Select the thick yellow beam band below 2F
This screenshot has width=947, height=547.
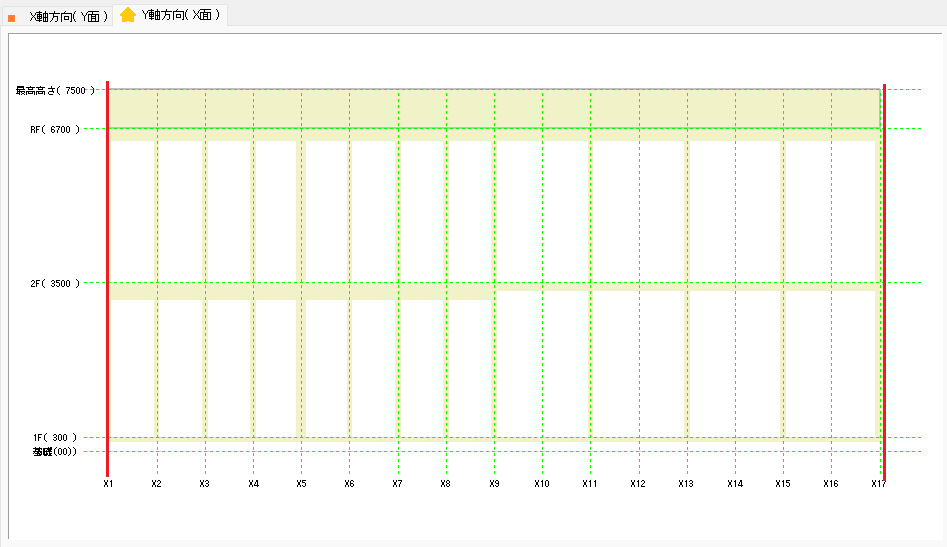click(x=300, y=292)
